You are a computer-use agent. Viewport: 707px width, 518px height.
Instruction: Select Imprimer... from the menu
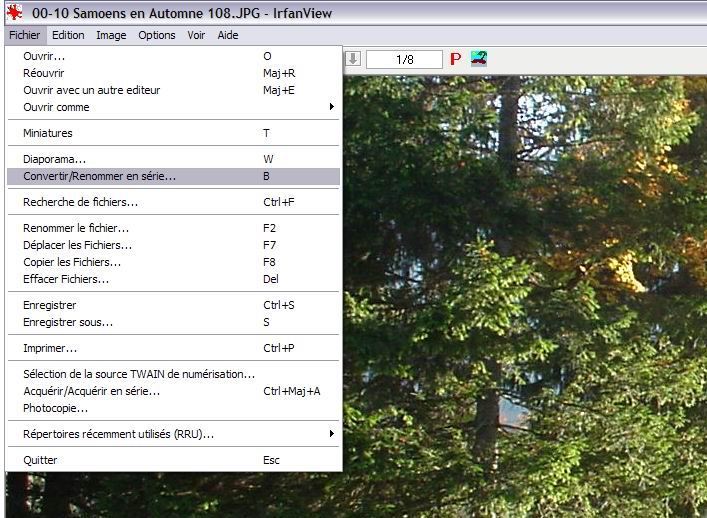point(174,348)
